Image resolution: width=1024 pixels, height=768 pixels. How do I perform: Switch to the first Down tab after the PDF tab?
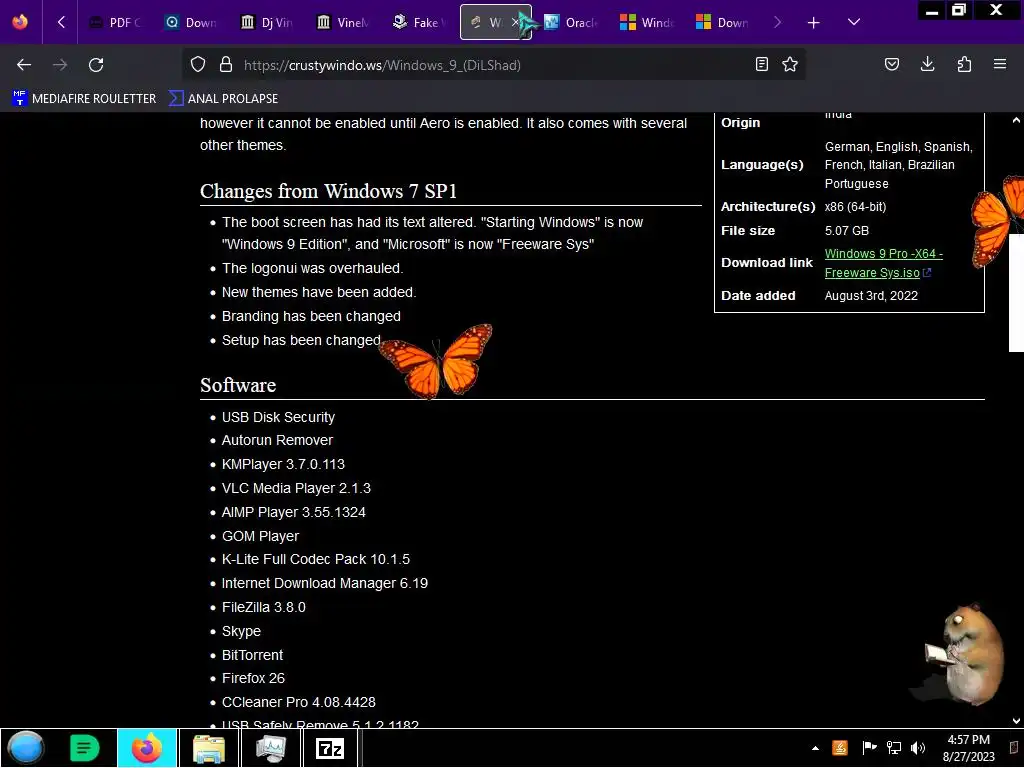190,22
